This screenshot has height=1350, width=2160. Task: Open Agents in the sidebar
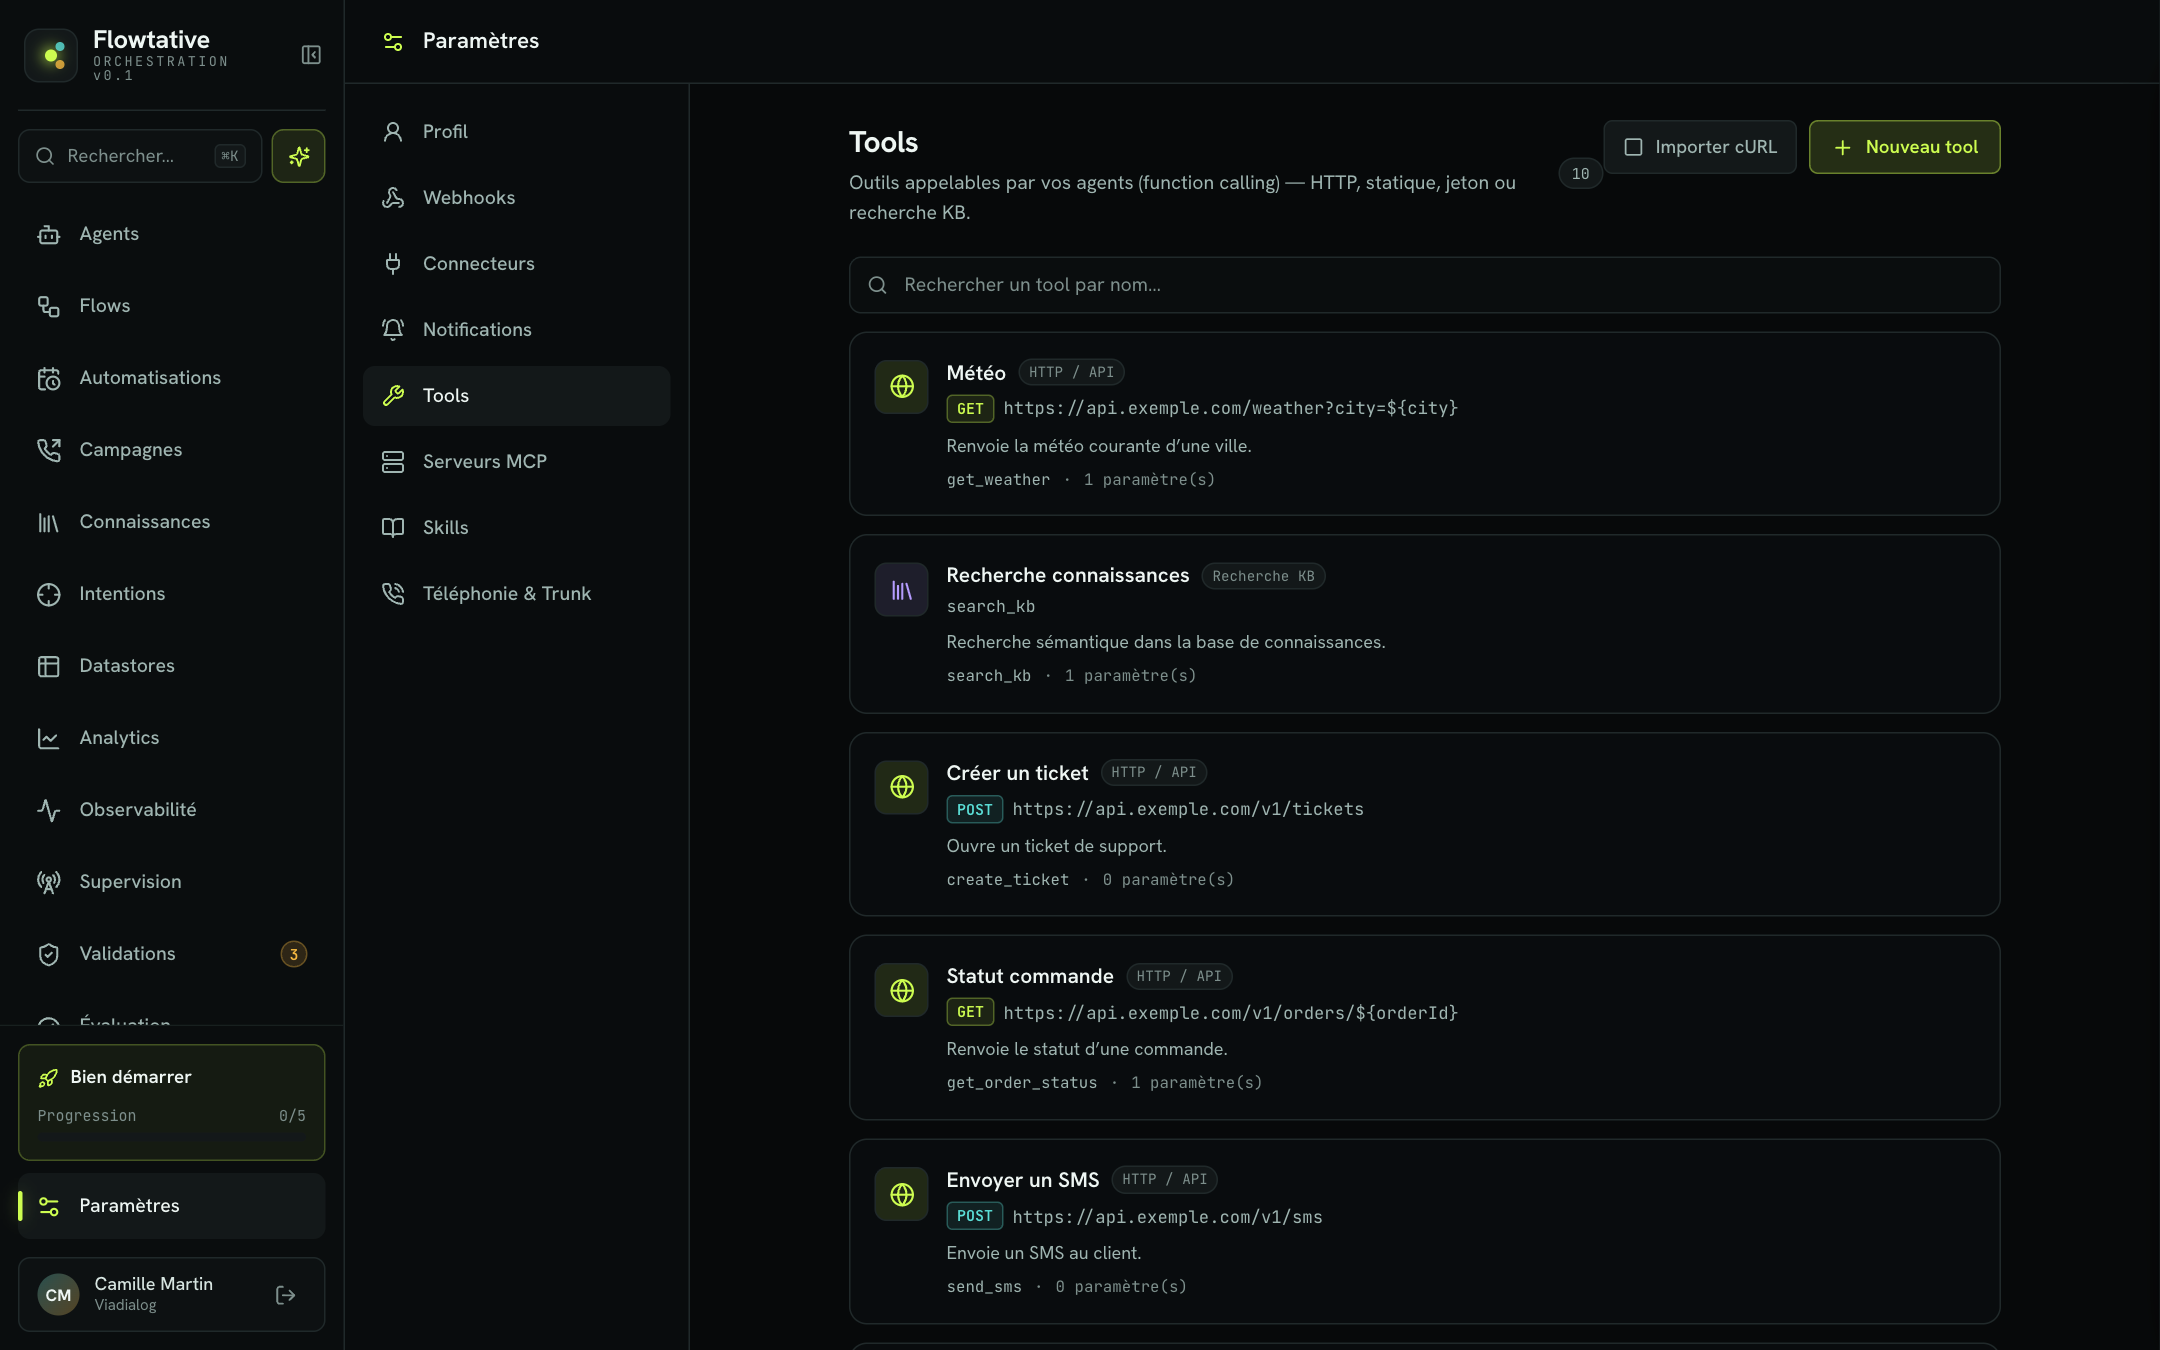(x=171, y=234)
